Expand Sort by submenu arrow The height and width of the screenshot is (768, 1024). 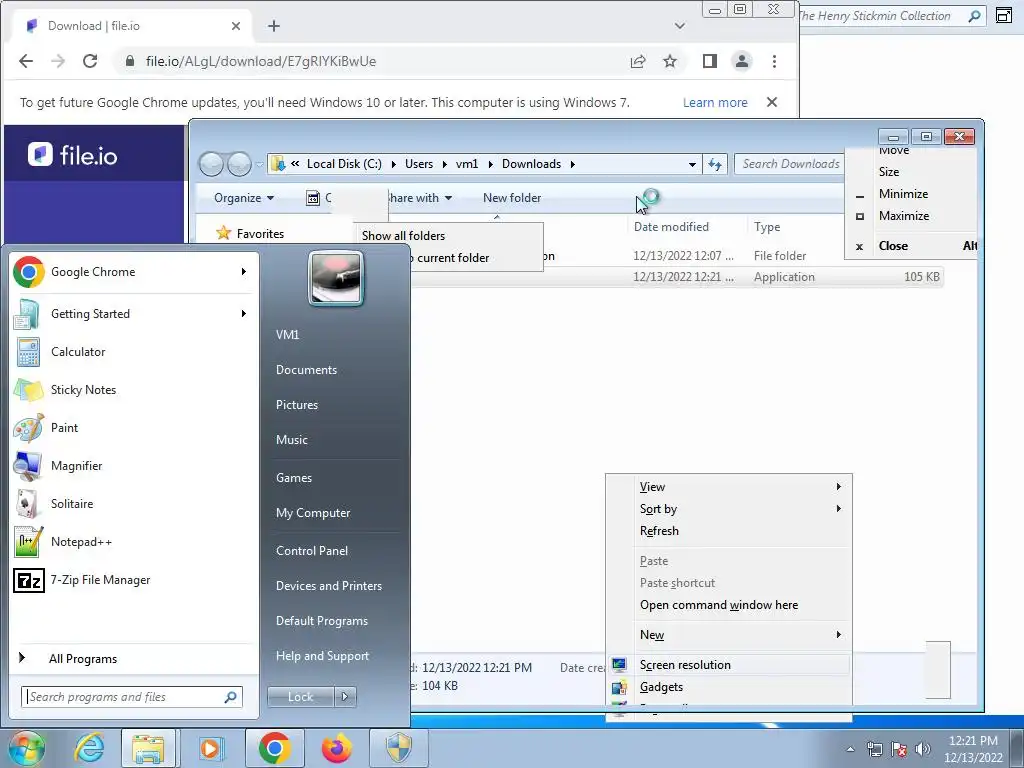(839, 509)
